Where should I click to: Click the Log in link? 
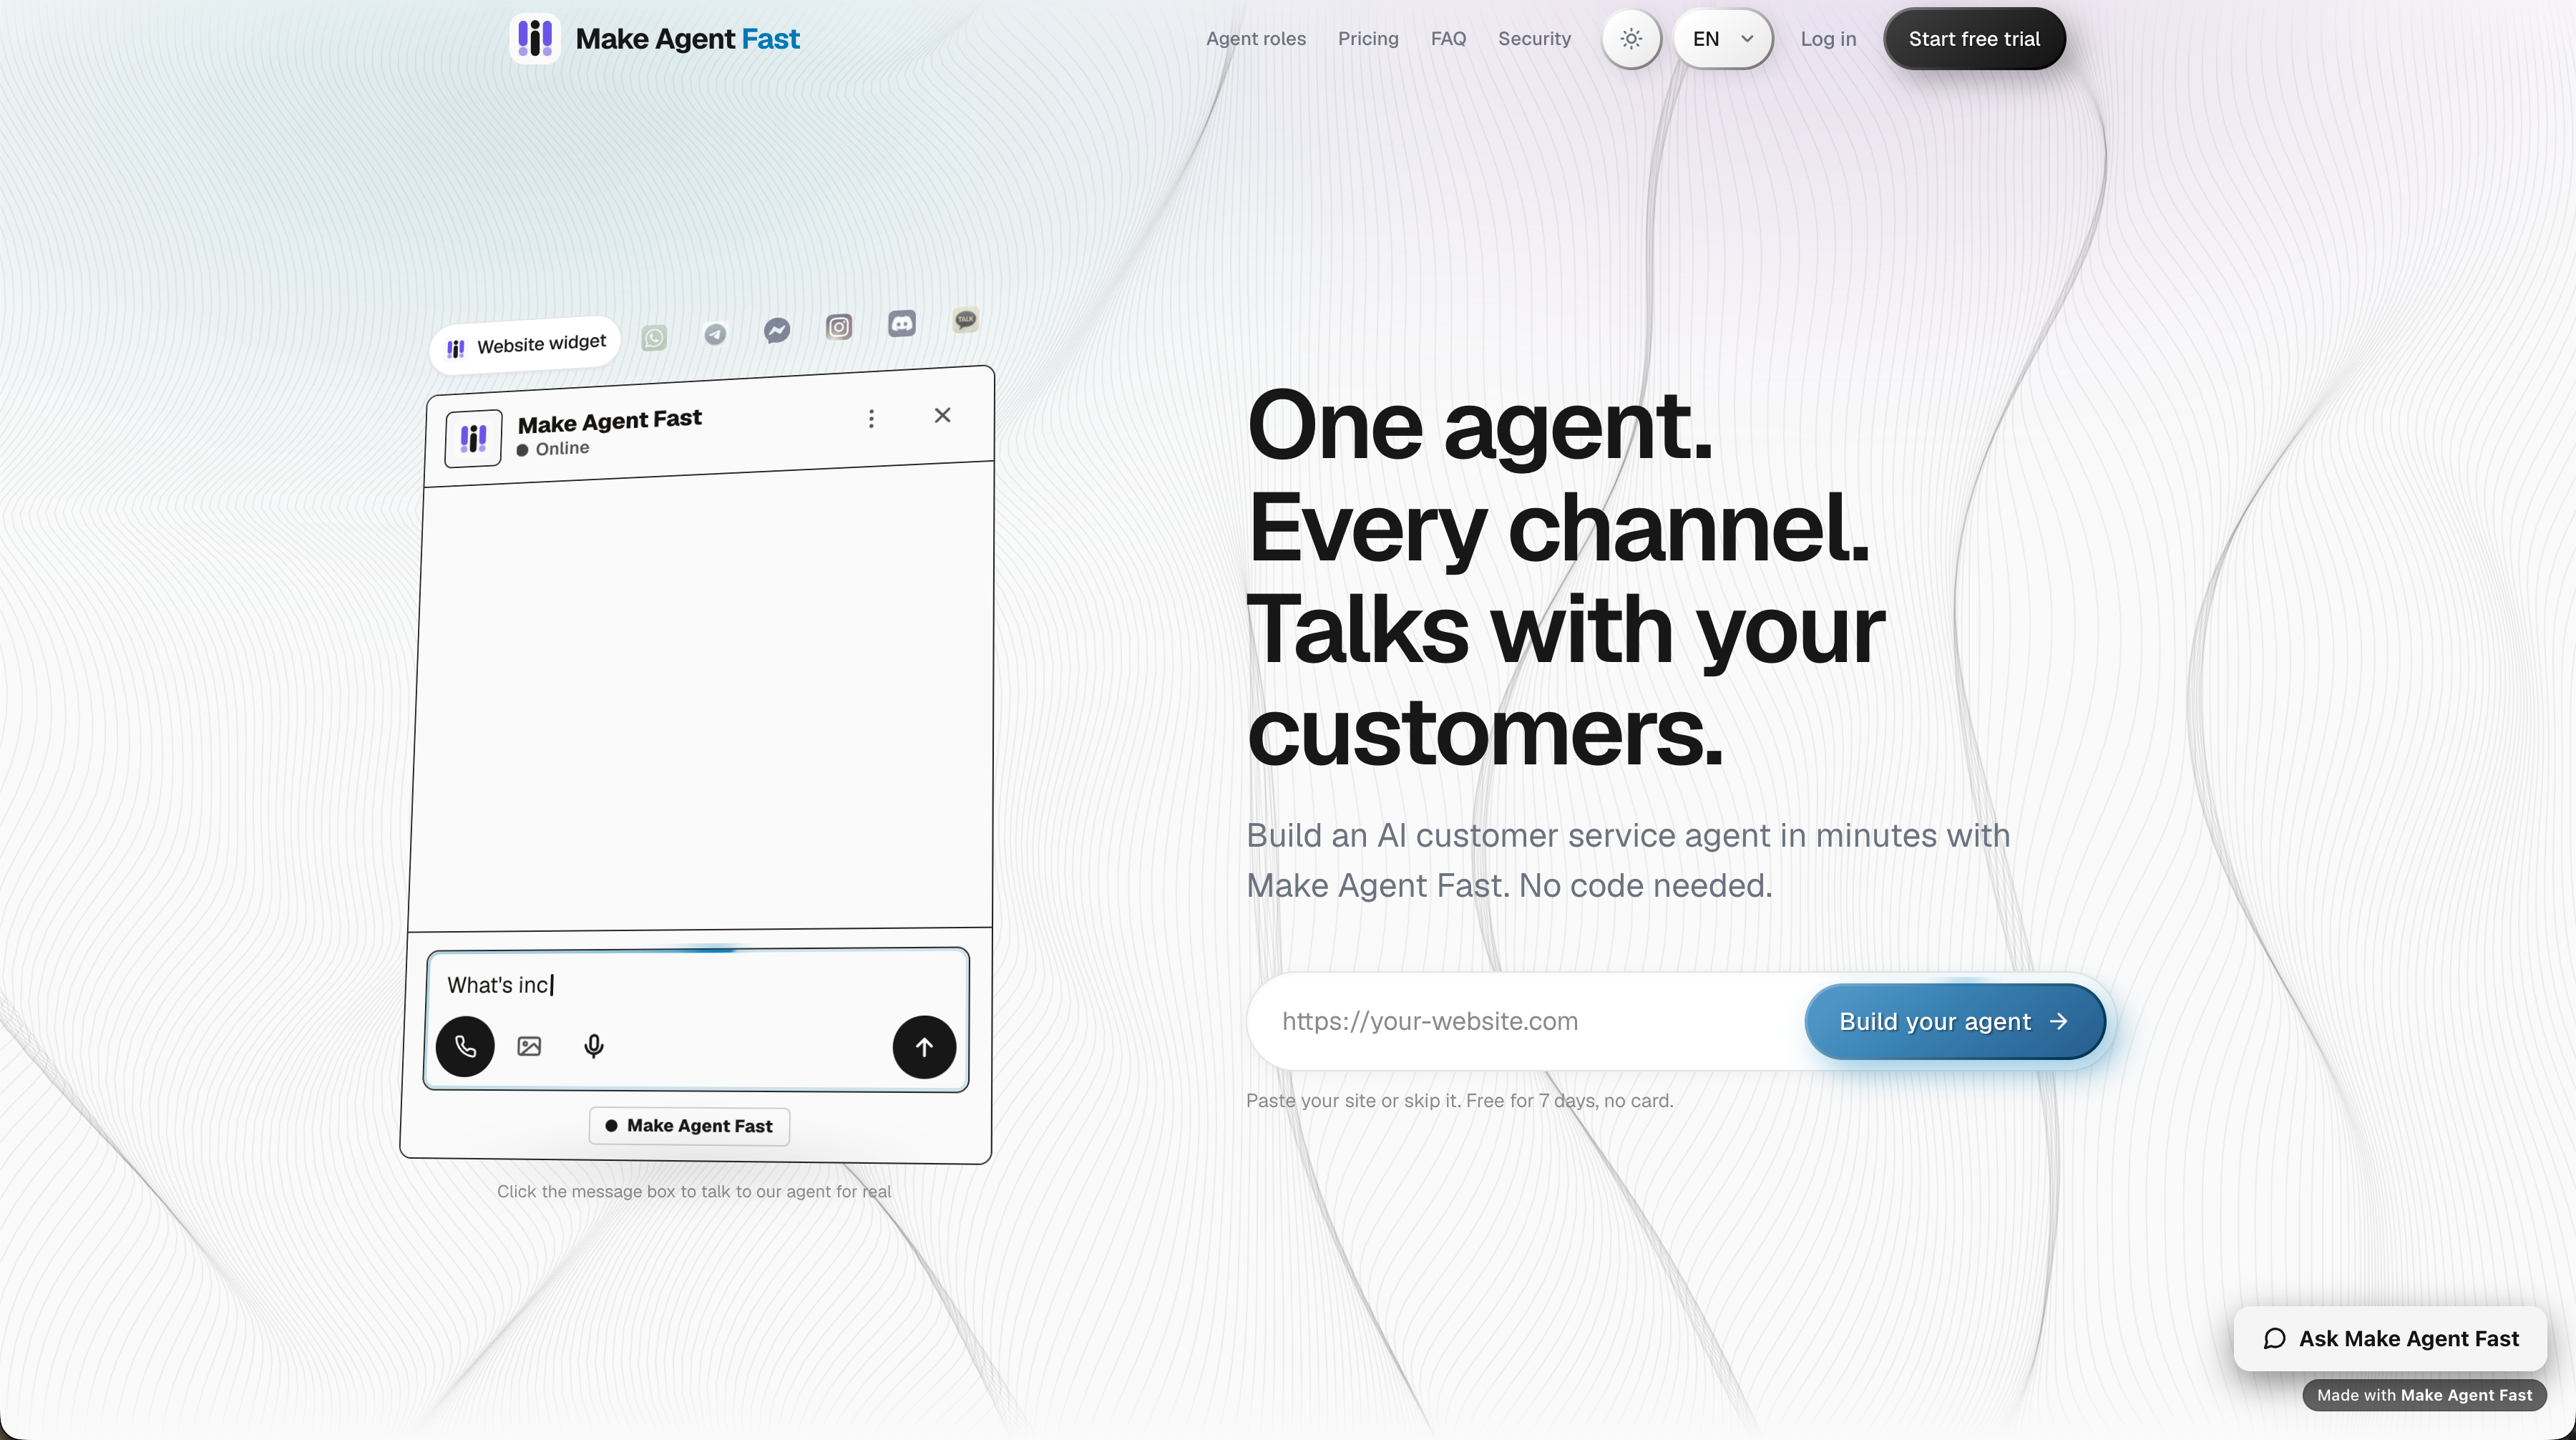1828,39
